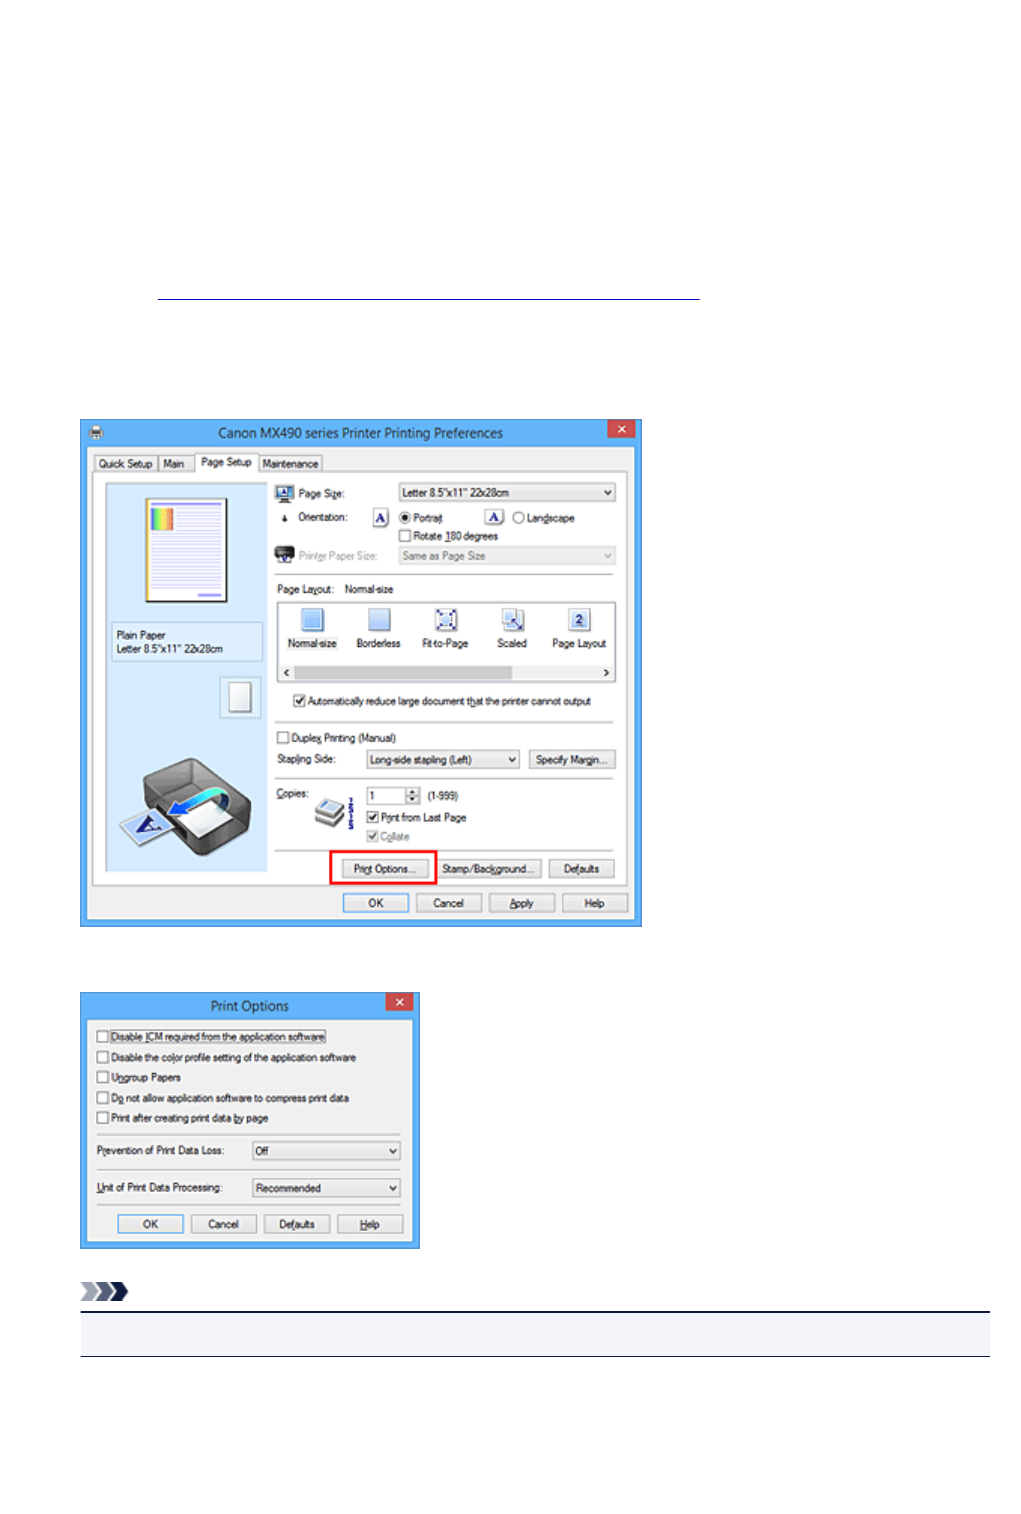Toggle Automatically reduce large document checkbox
1021x1514 pixels.
[x=299, y=701]
